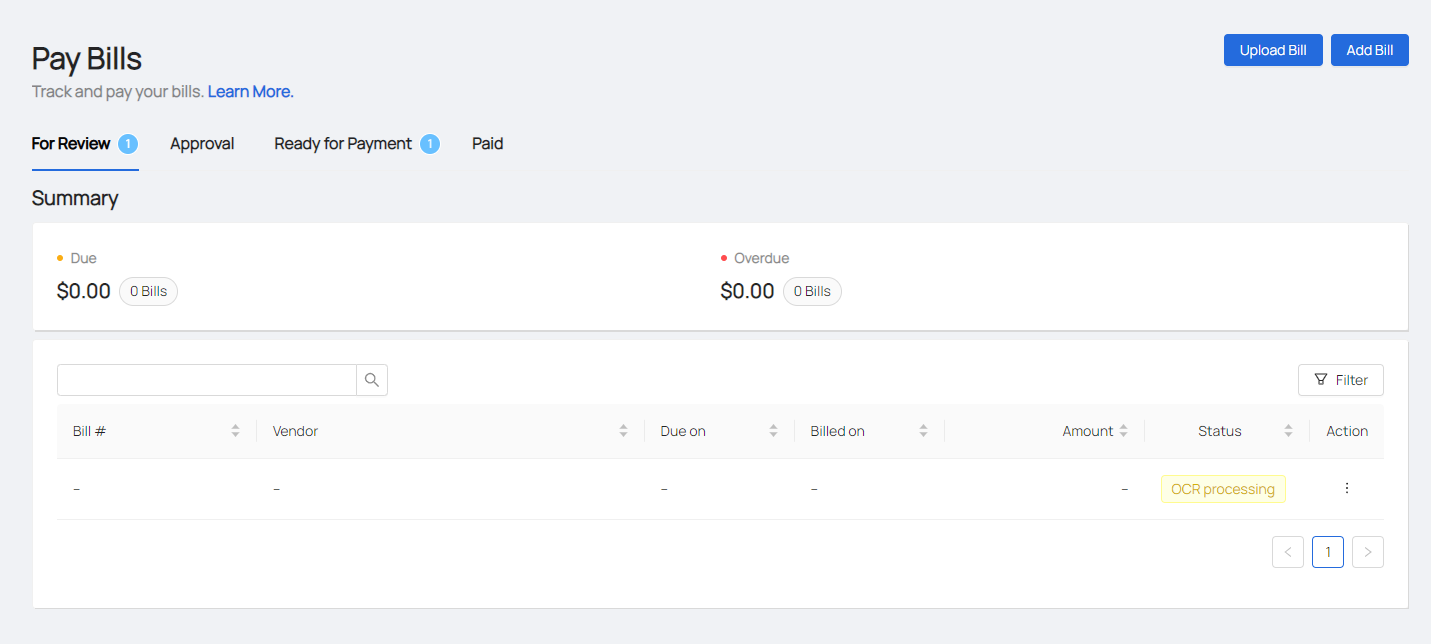Switch to the Approval tab
This screenshot has height=644, width=1431.
(202, 144)
